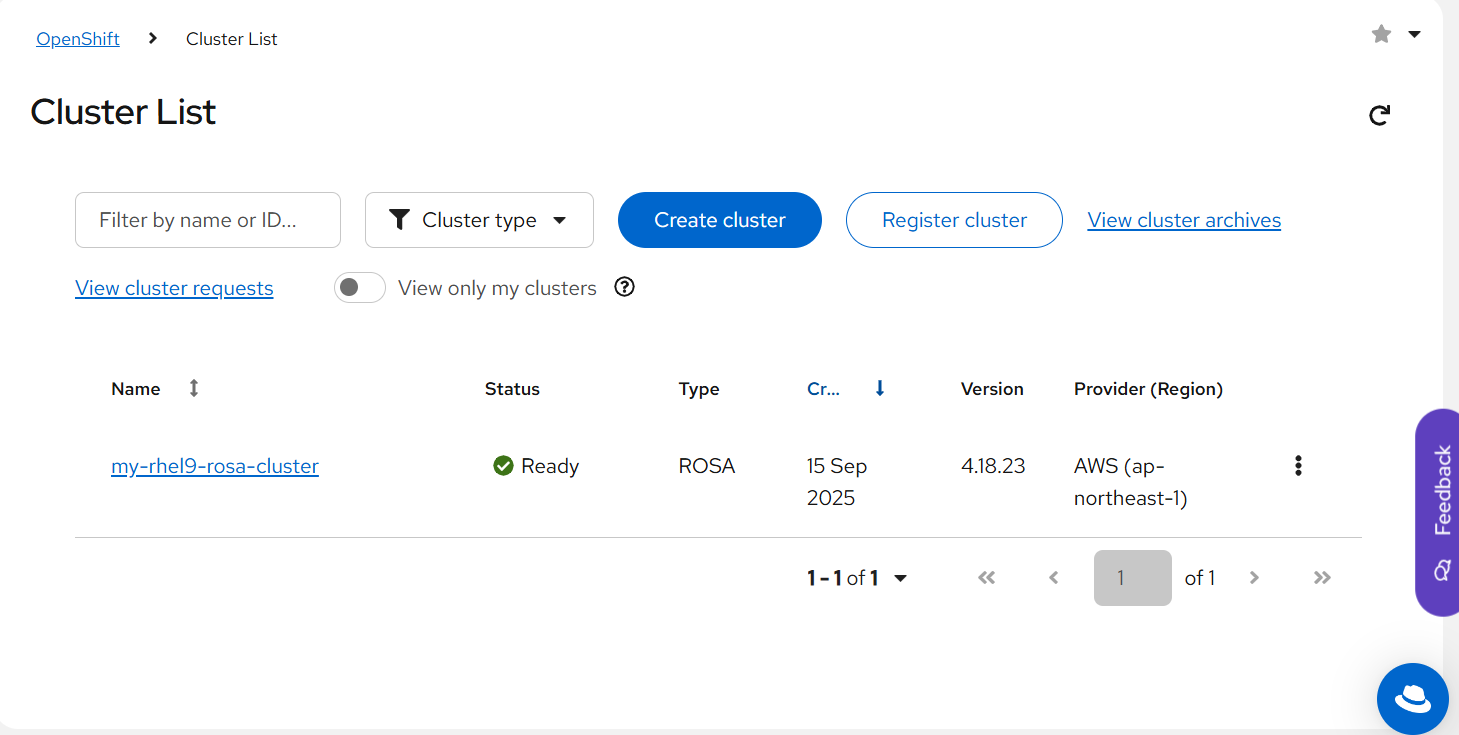Go to next page arrow
Viewport: 1459px width, 735px height.
[1254, 578]
